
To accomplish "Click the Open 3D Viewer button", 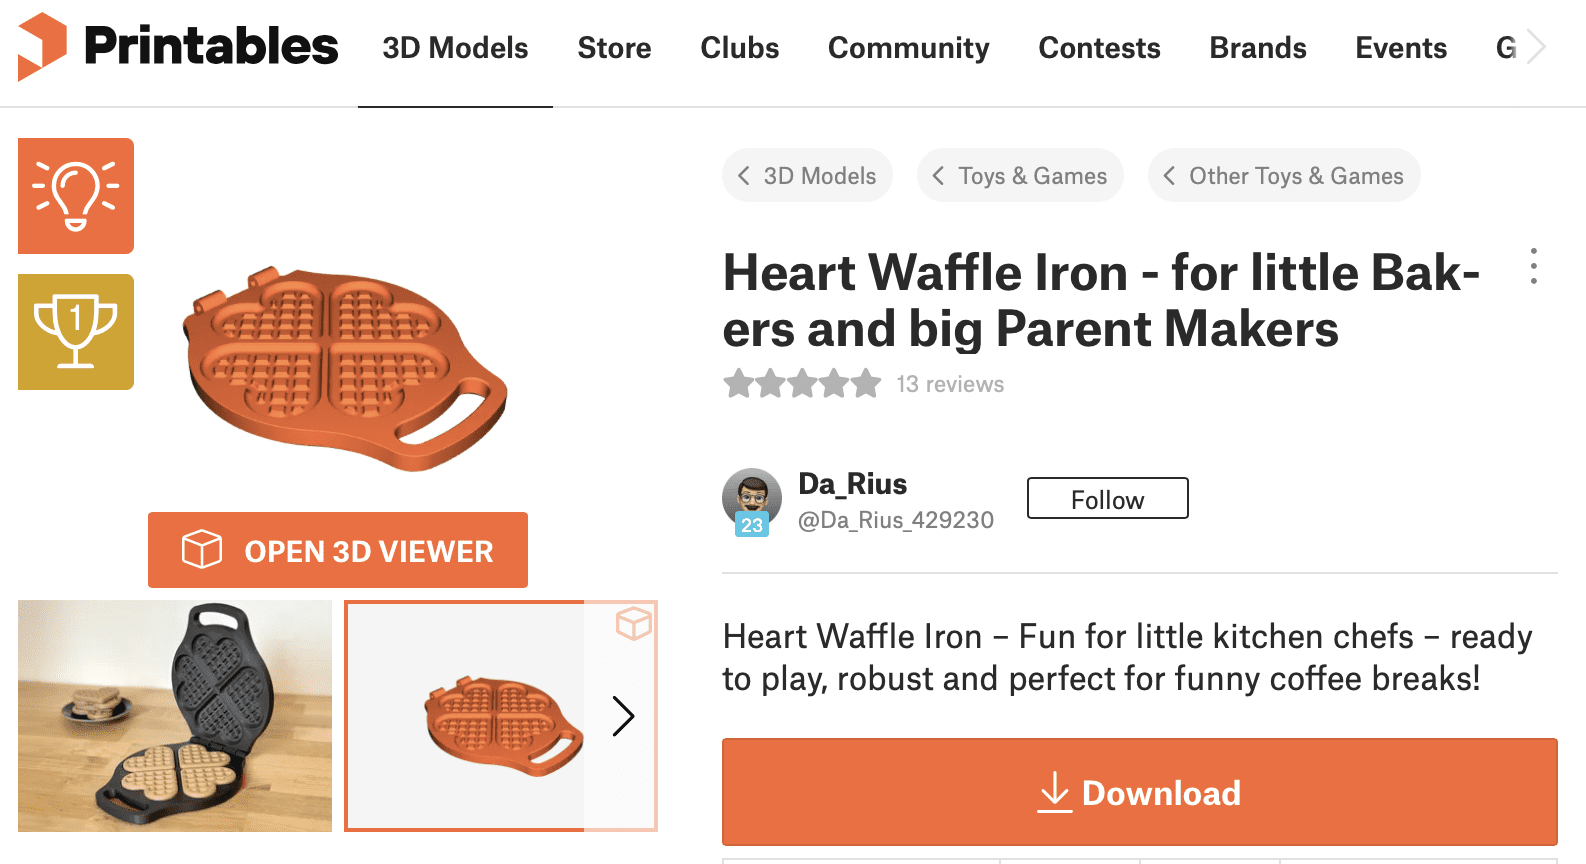I will [x=338, y=550].
